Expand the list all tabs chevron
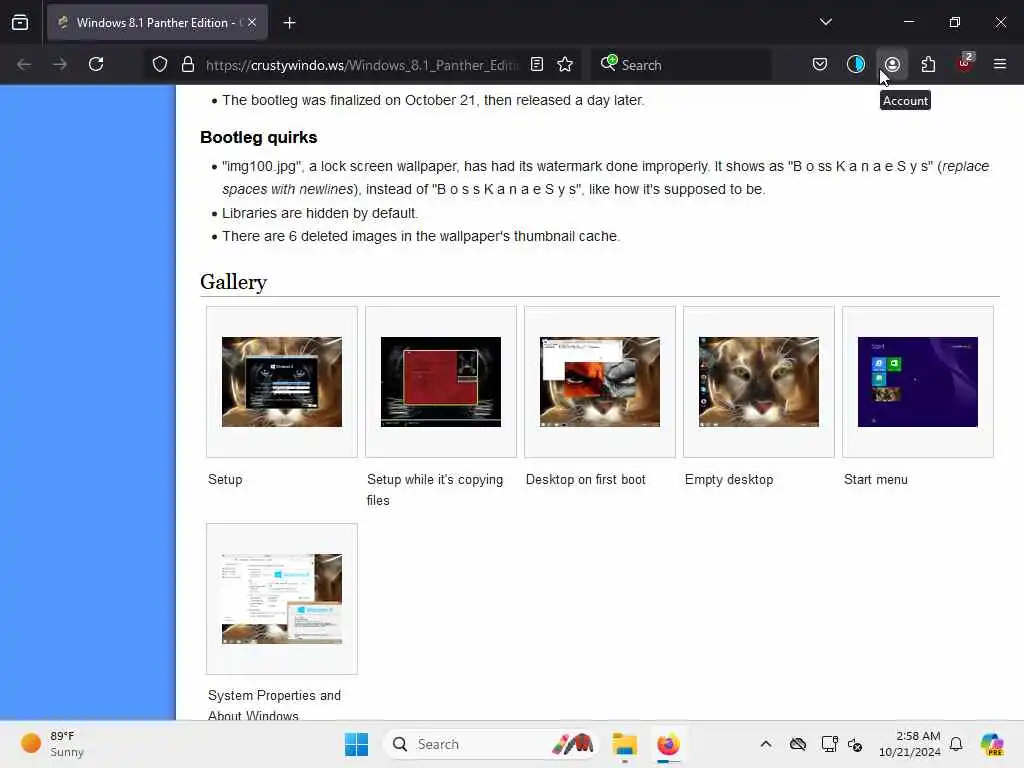This screenshot has height=768, width=1024. pyautogui.click(x=825, y=22)
